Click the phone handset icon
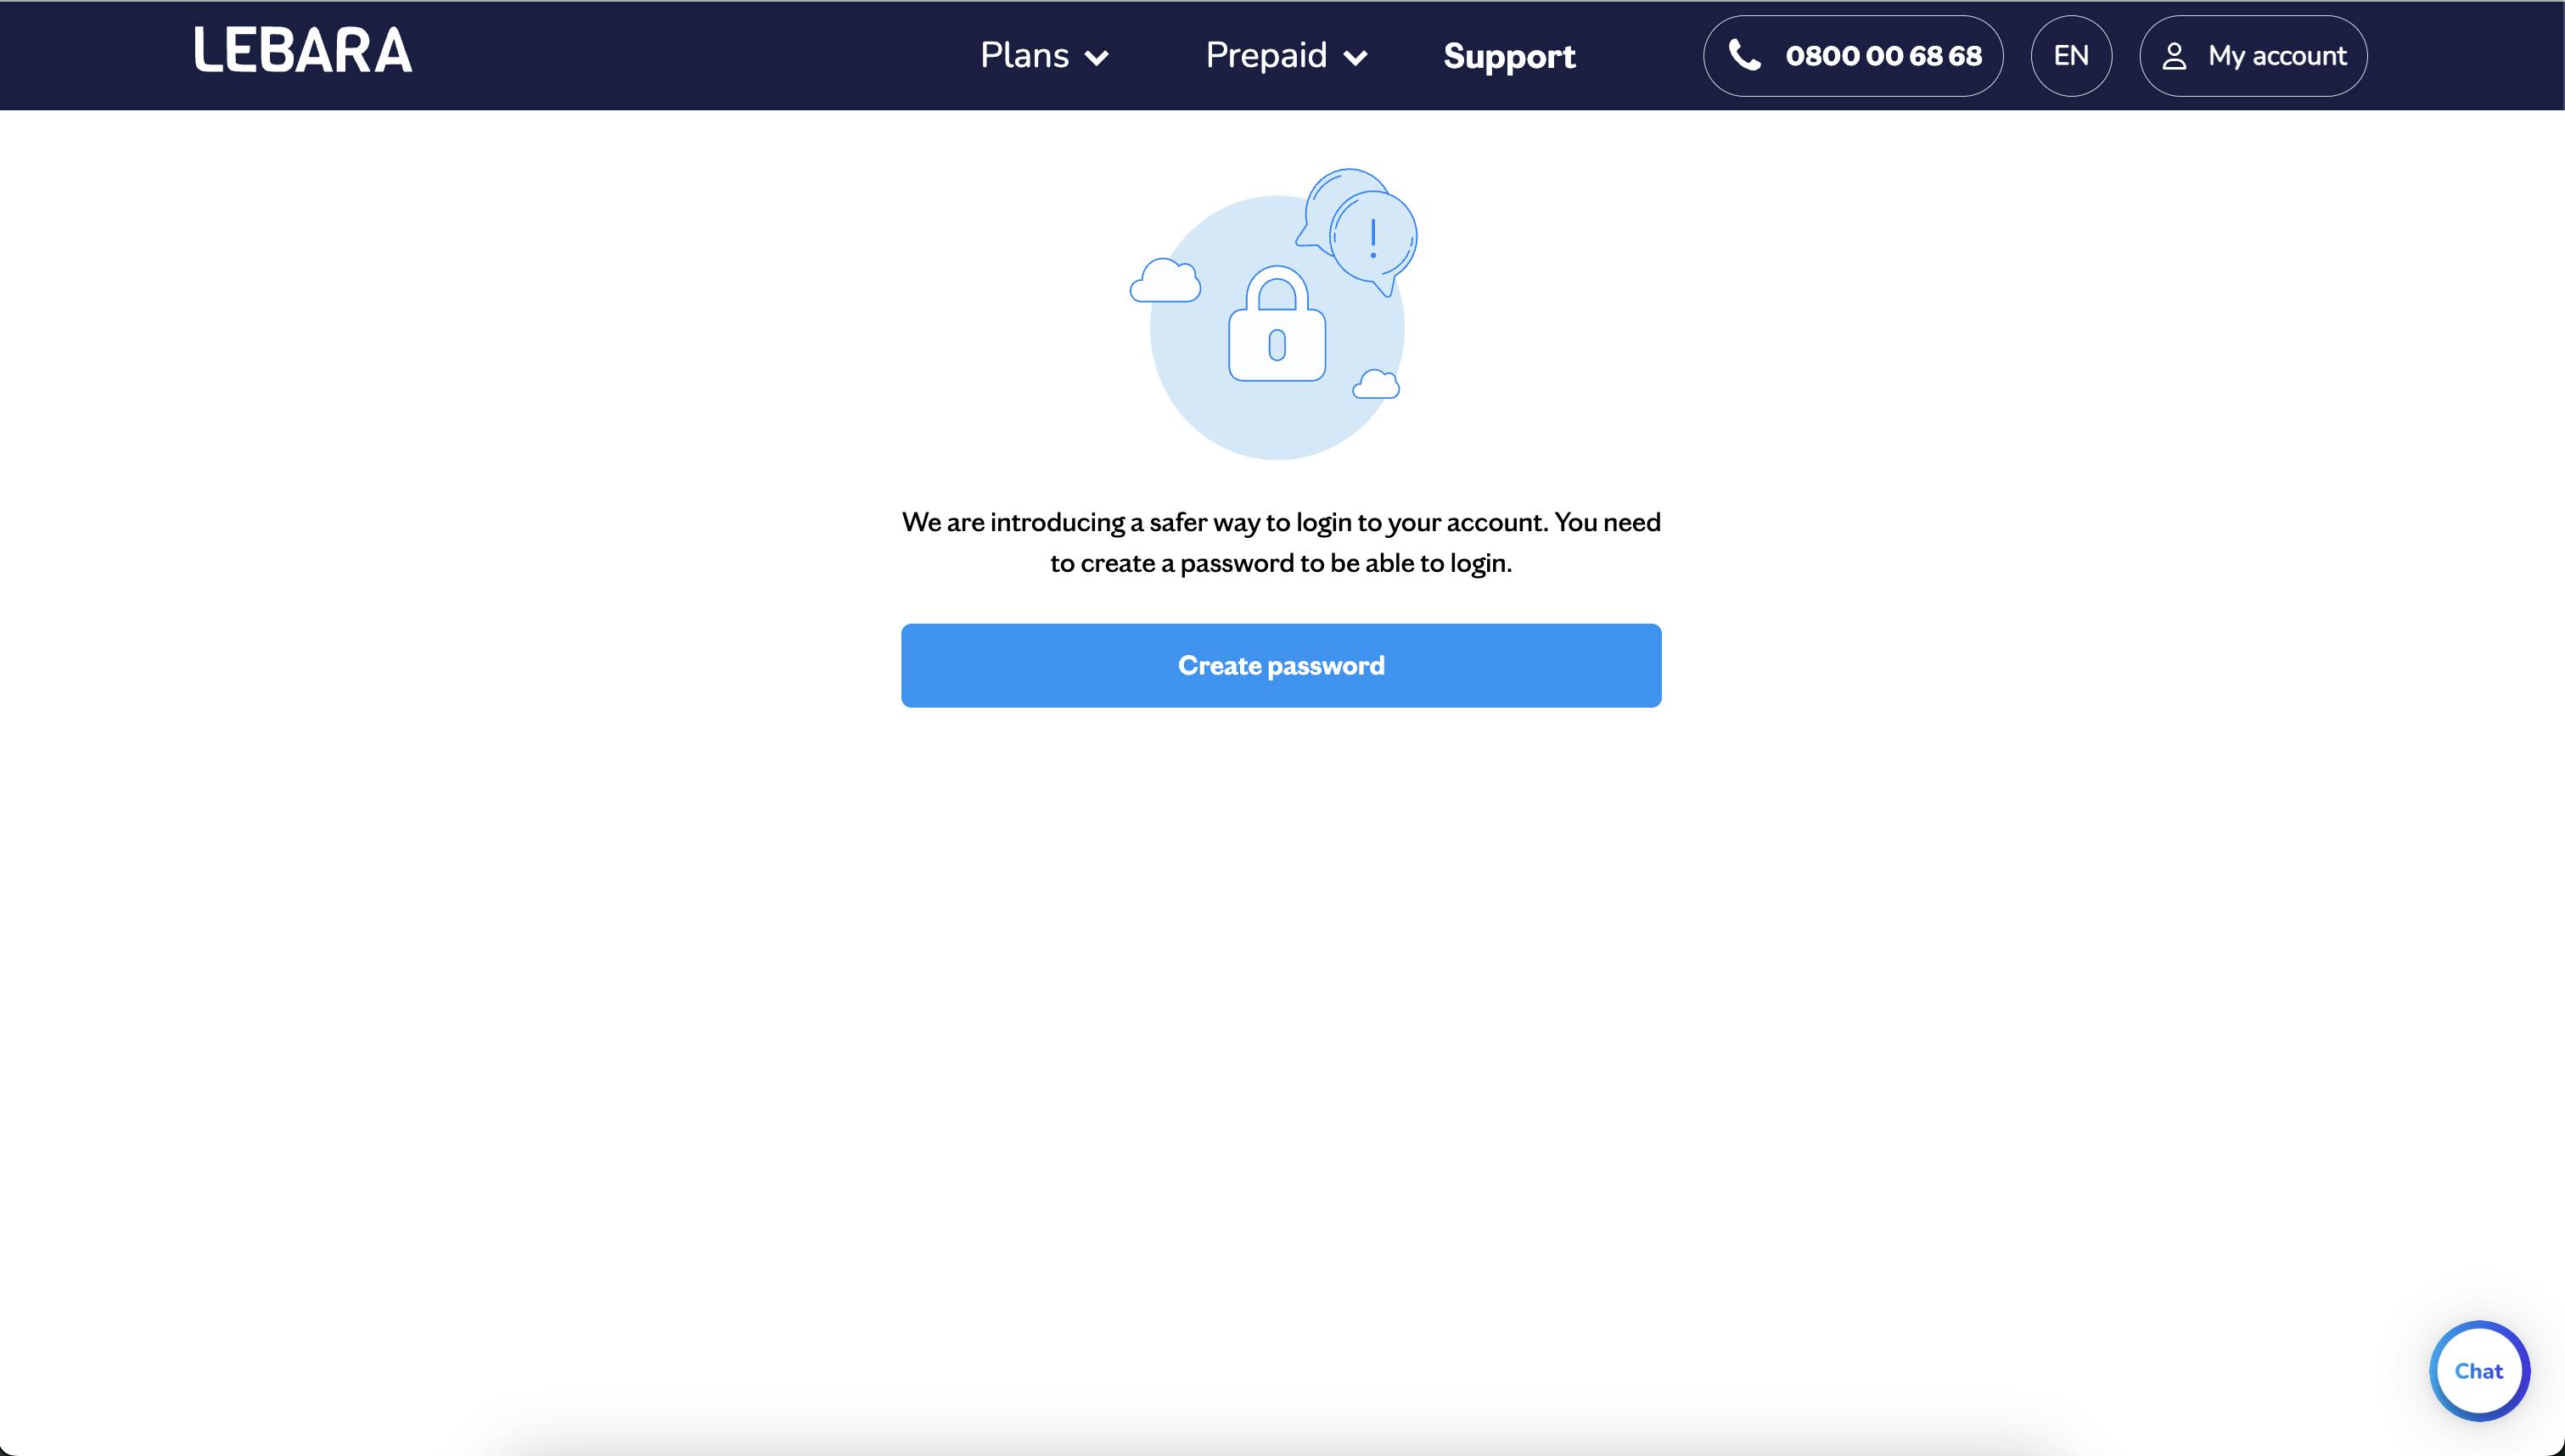Image resolution: width=2565 pixels, height=1456 pixels. tap(1745, 55)
